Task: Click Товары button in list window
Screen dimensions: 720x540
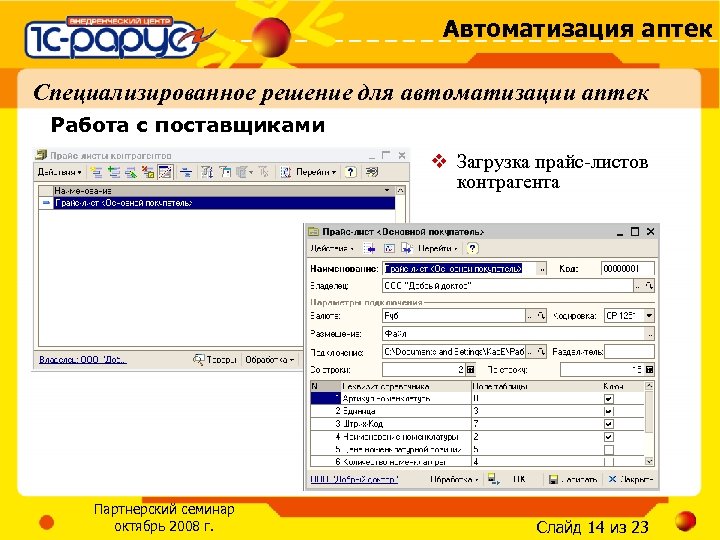Action: click(215, 360)
